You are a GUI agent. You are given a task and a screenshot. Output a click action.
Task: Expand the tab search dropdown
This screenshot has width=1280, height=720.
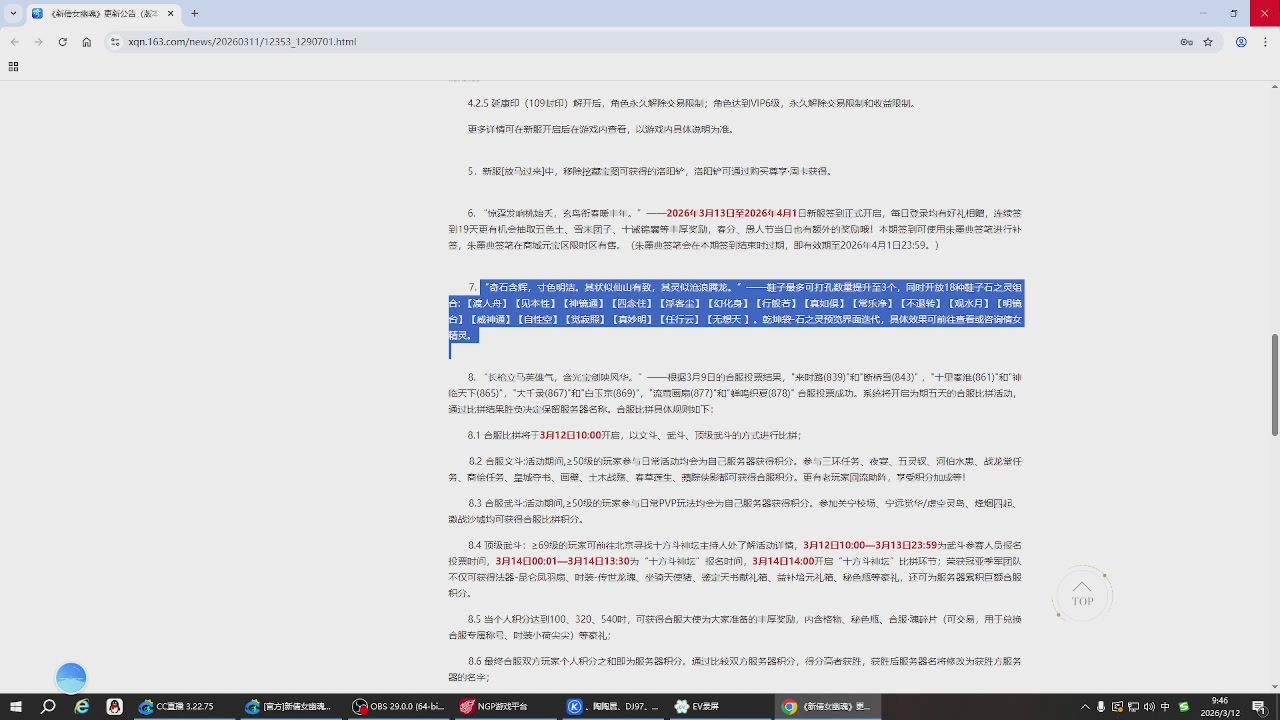point(13,13)
